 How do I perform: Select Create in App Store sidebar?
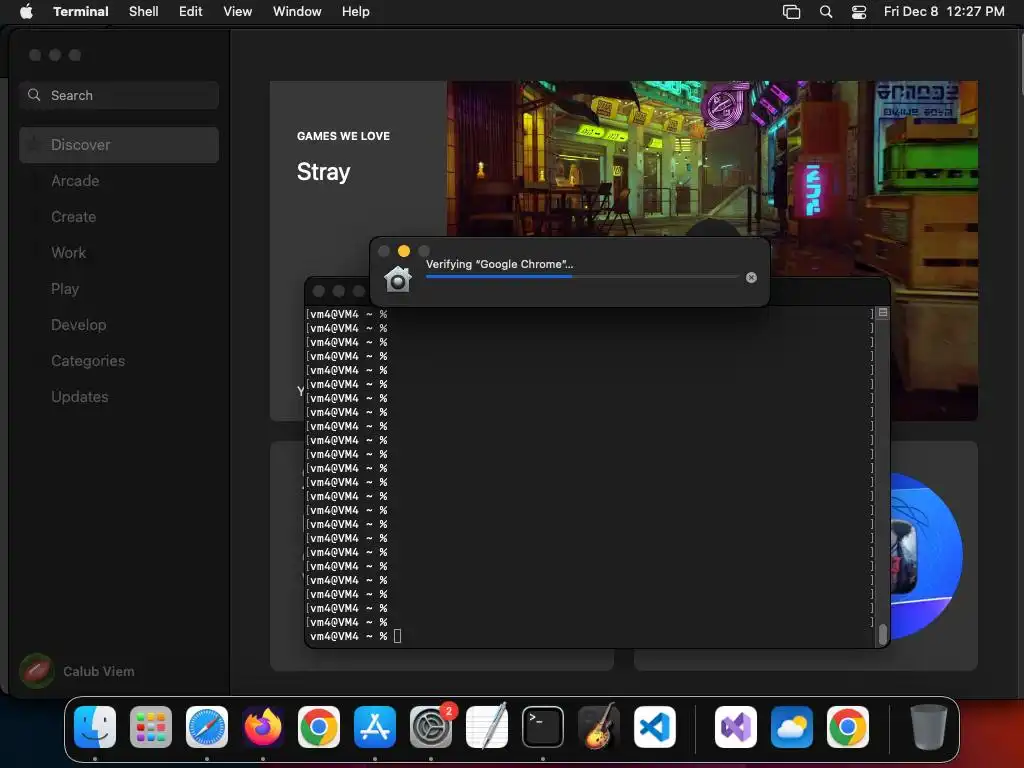pyautogui.click(x=119, y=217)
